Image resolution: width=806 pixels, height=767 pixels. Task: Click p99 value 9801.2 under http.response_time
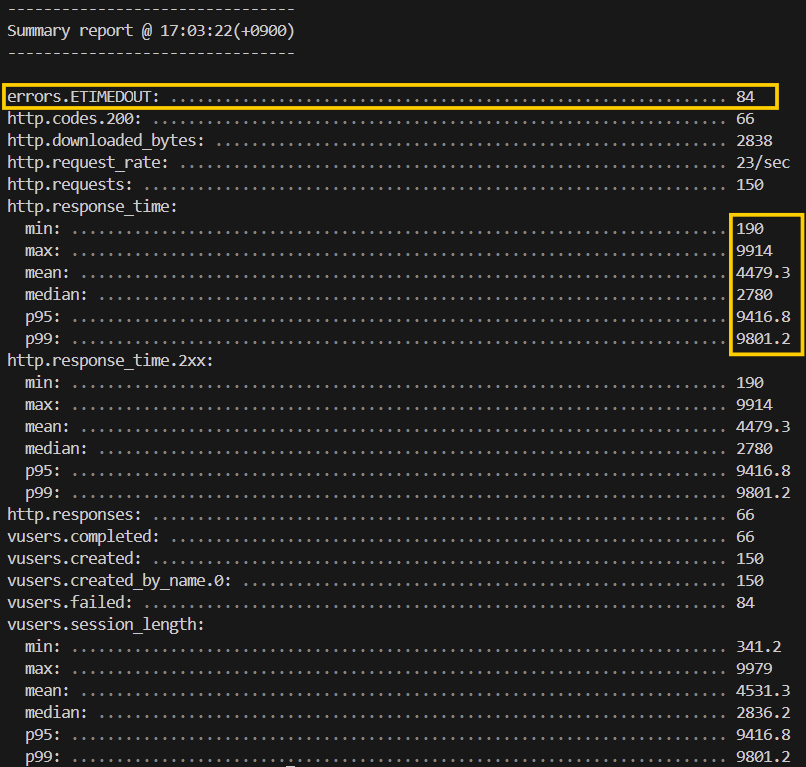[763, 339]
